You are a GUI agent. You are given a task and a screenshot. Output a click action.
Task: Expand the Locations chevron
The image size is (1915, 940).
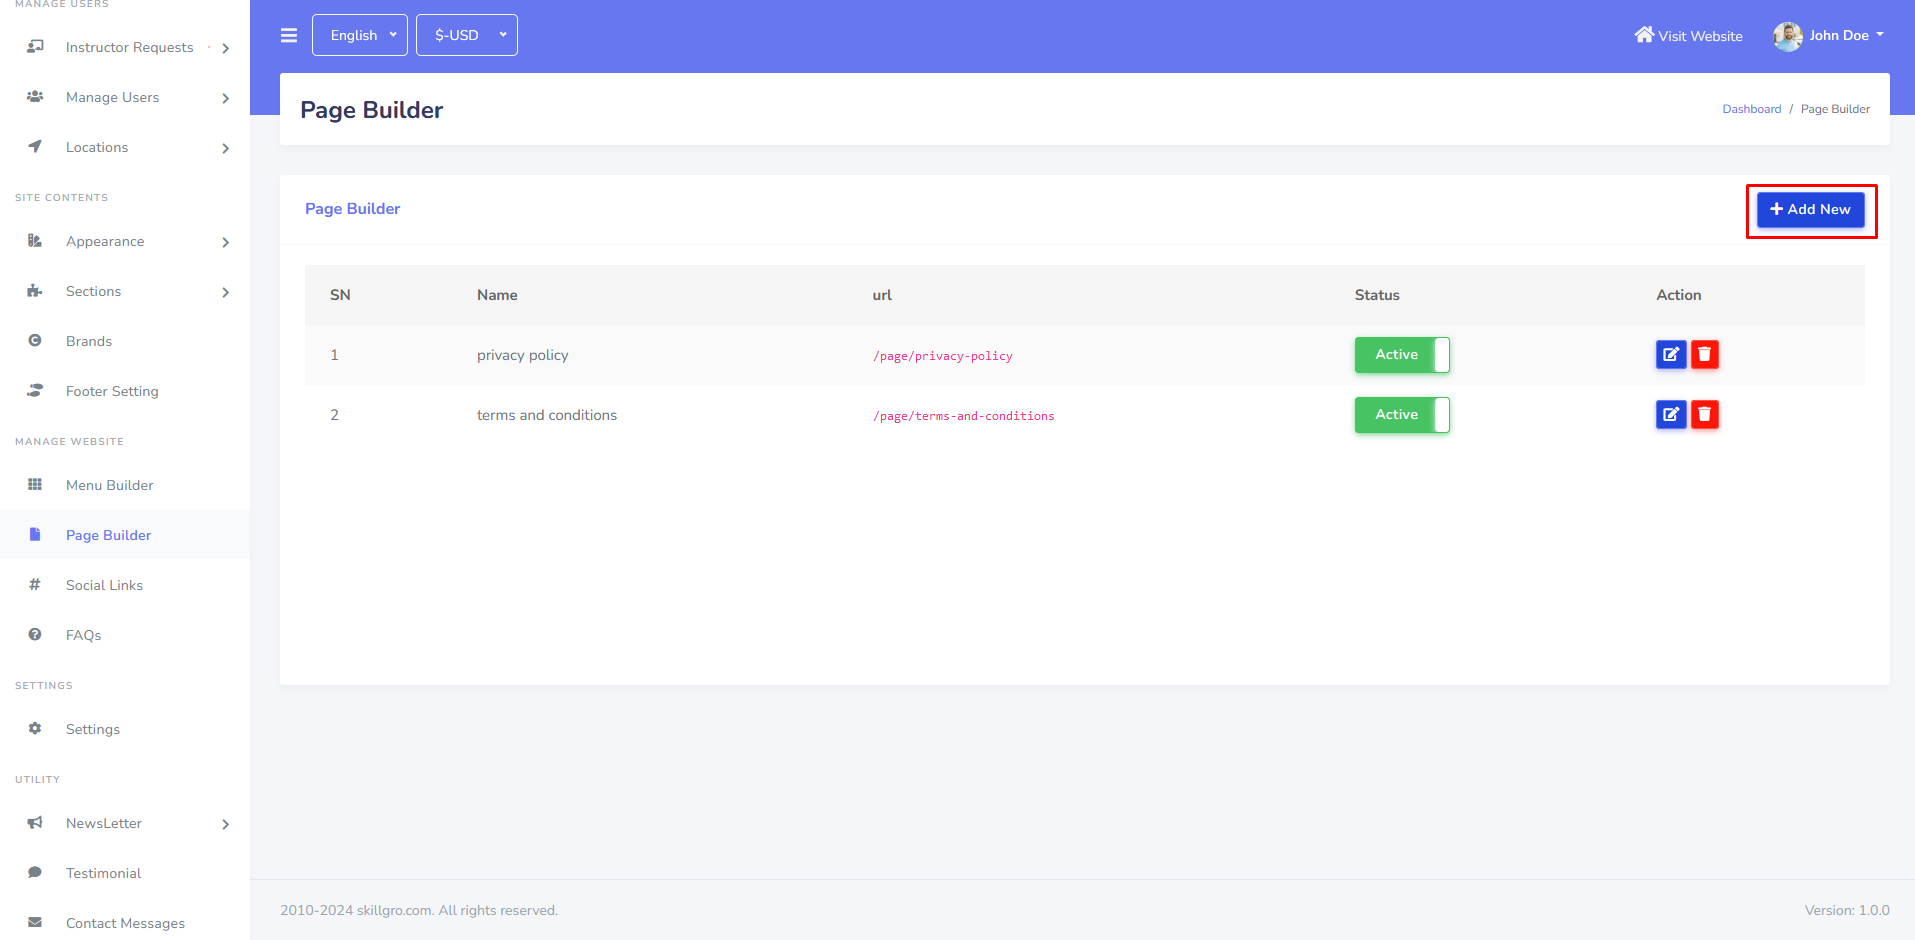pos(226,148)
